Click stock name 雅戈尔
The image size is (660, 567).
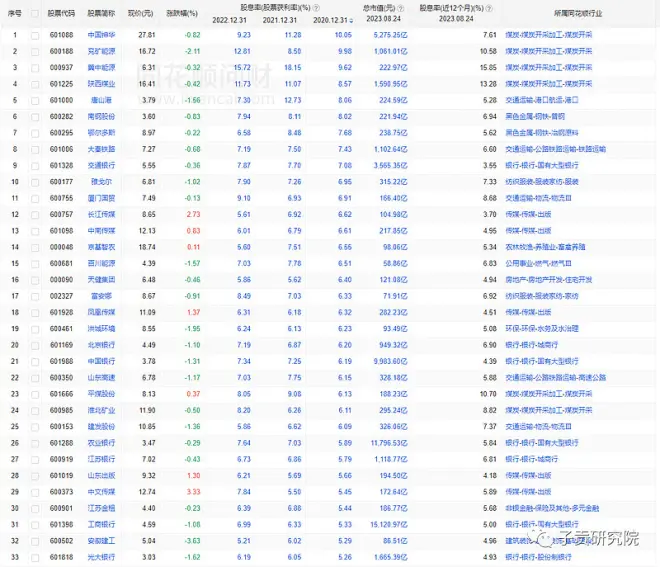(x=101, y=181)
